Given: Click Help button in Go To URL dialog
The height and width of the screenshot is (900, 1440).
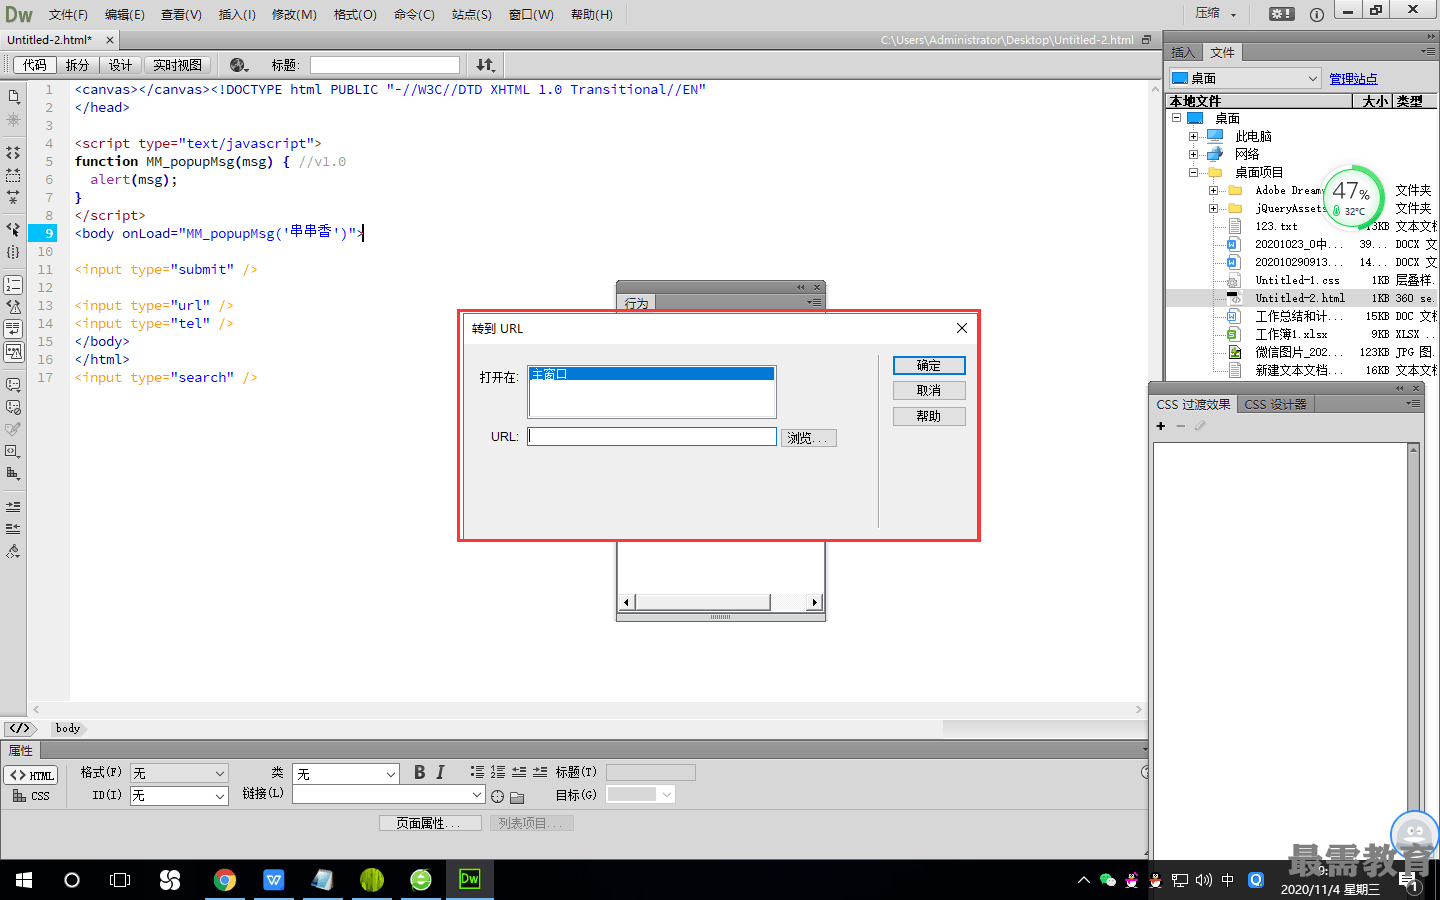Looking at the screenshot, I should click(929, 416).
